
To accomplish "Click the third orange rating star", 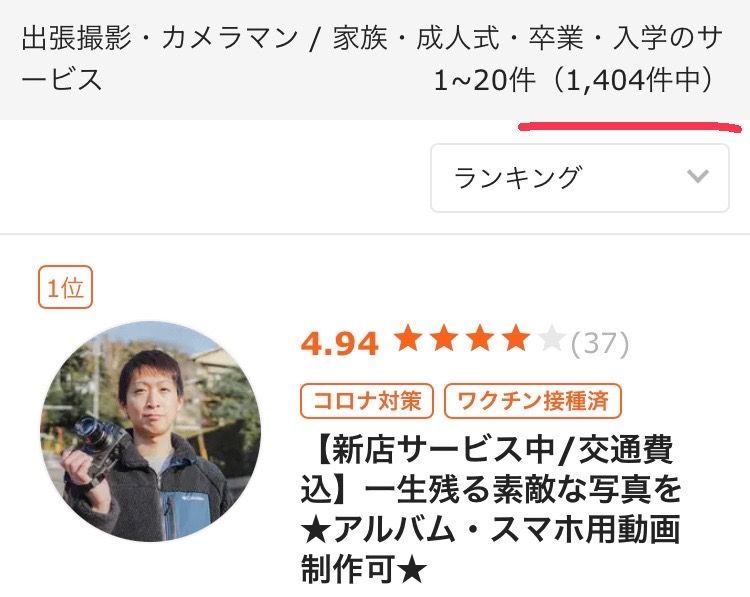I will pyautogui.click(x=480, y=338).
